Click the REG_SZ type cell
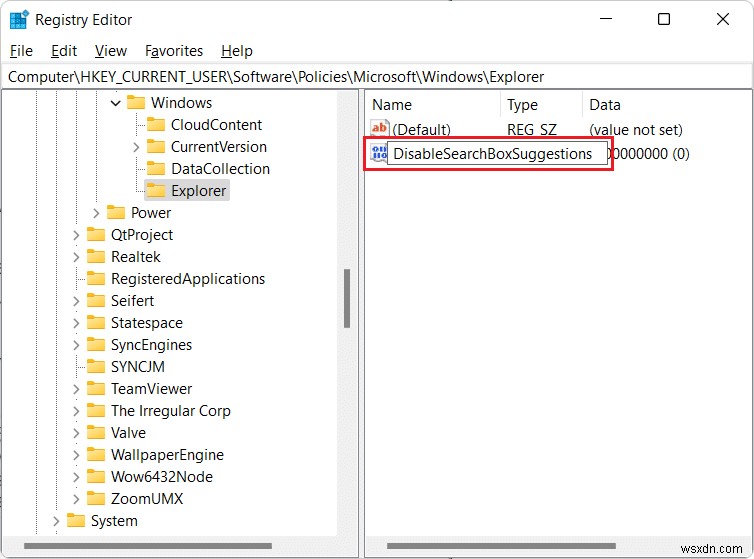 click(x=532, y=130)
